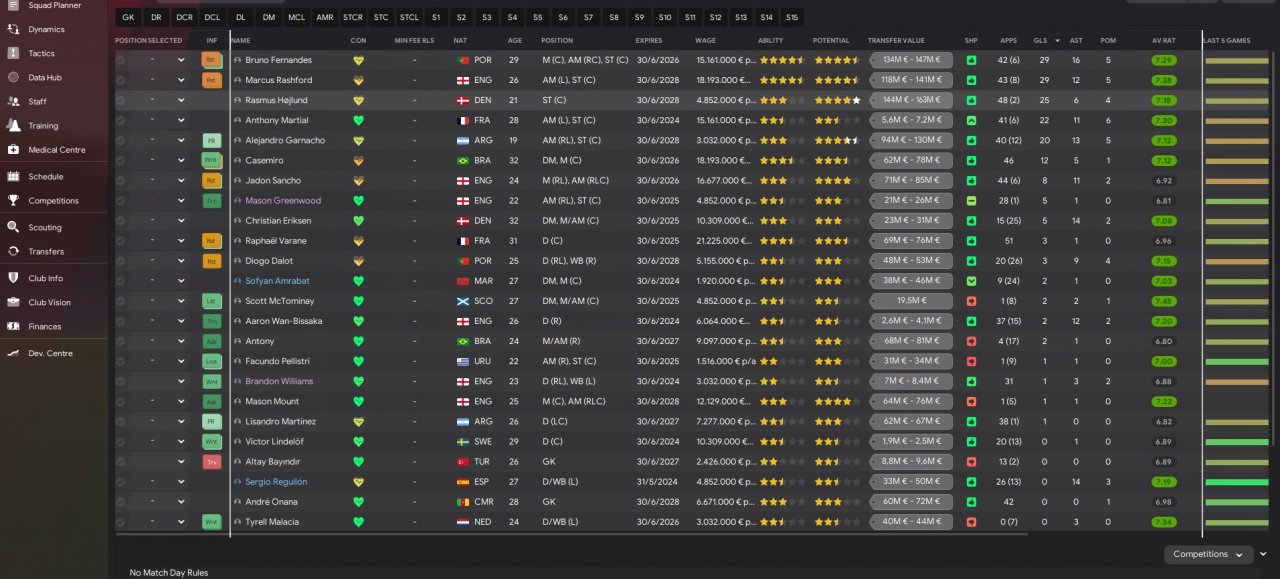The height and width of the screenshot is (579, 1280).
Task: Go to the Staff section
Action: (x=37, y=101)
